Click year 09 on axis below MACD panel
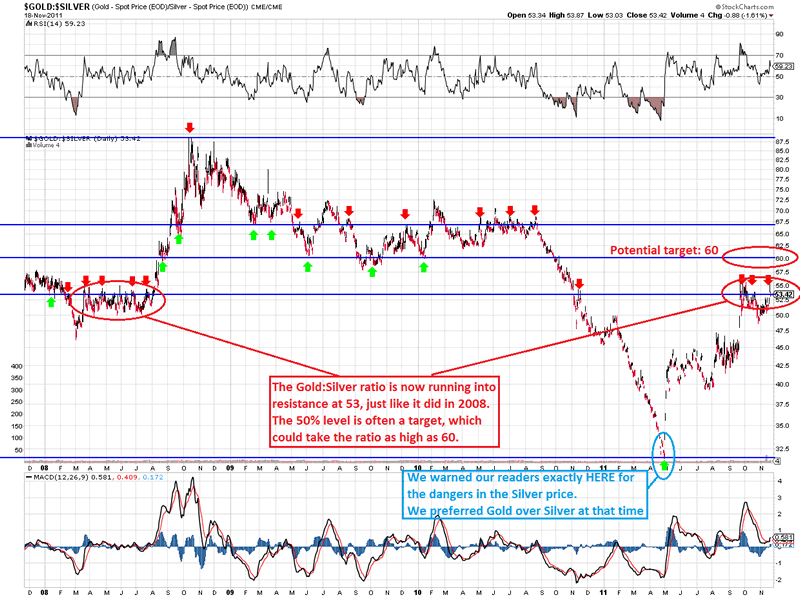The image size is (800, 599). (230, 592)
